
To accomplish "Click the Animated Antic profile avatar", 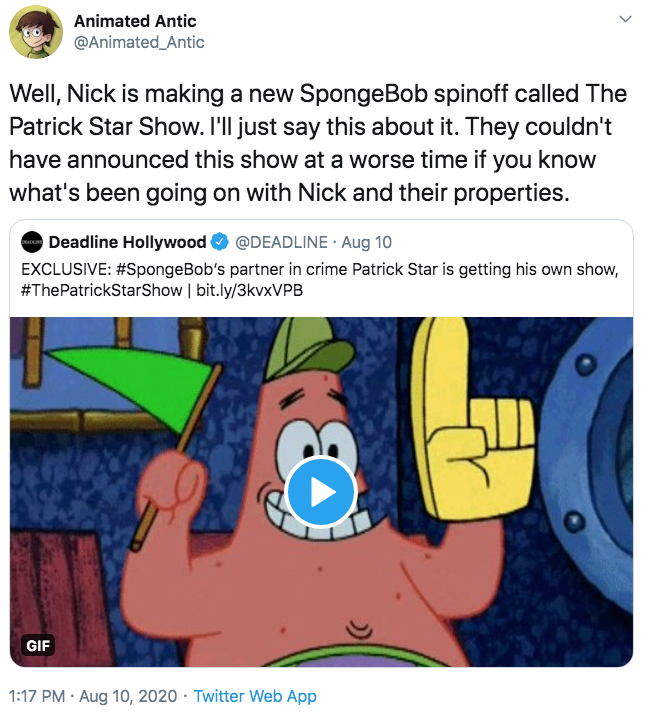I will [36, 35].
